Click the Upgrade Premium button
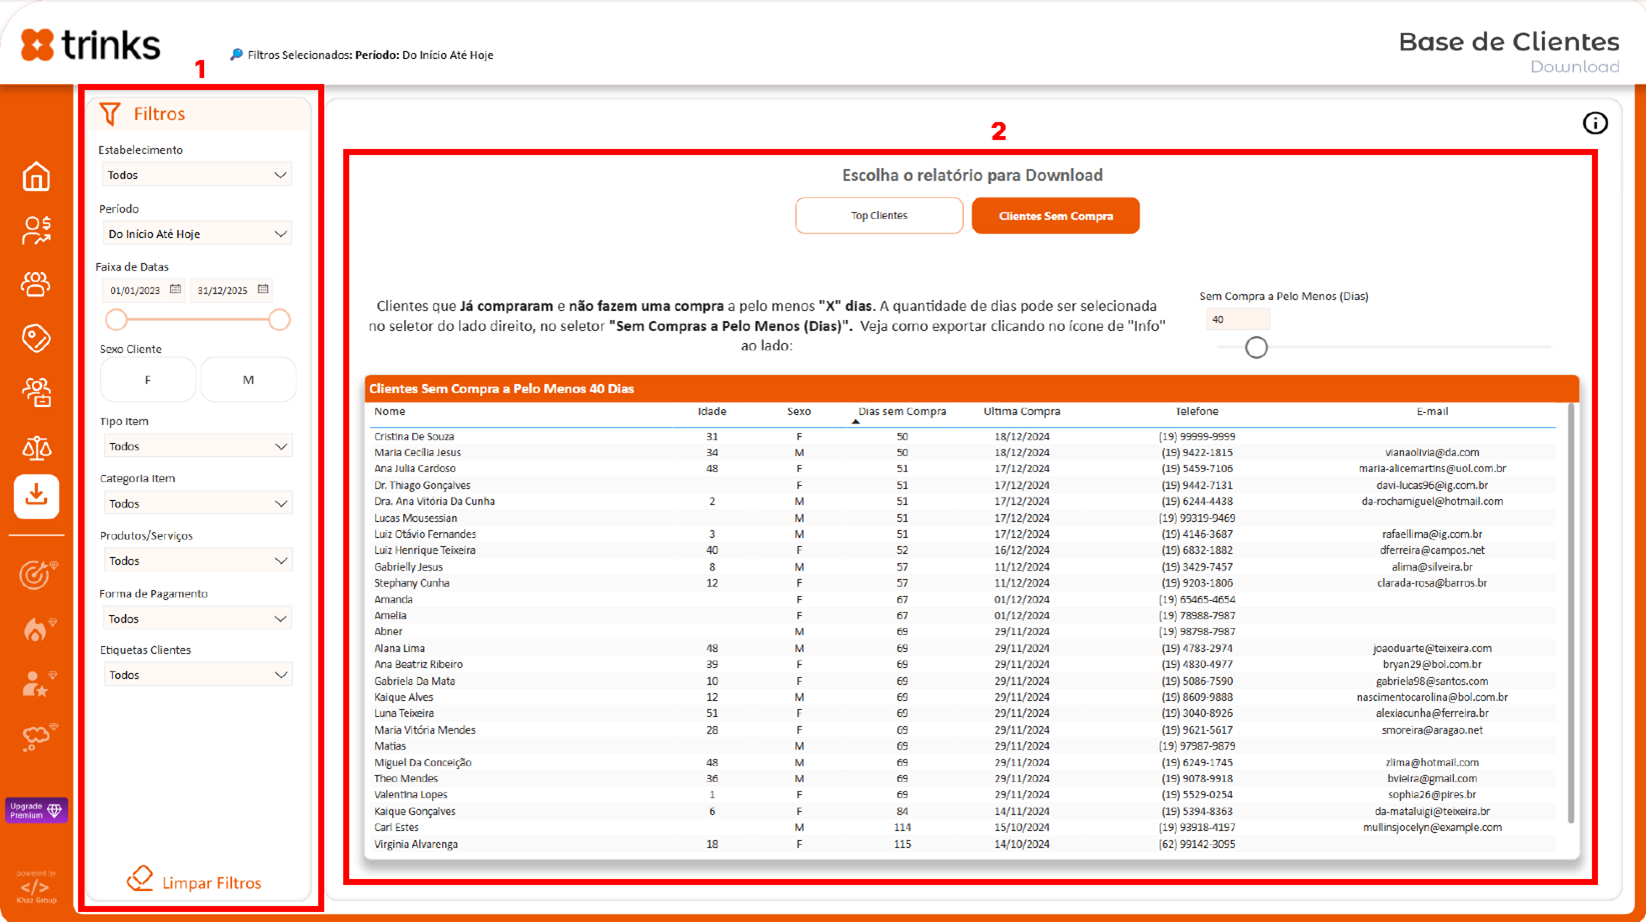The width and height of the screenshot is (1646, 922). click(x=36, y=810)
